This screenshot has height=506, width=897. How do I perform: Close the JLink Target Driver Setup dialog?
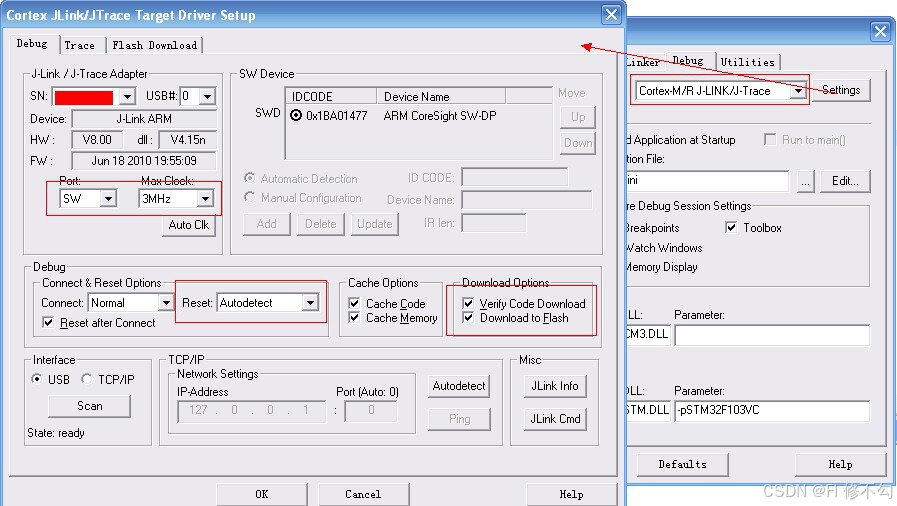[x=611, y=14]
